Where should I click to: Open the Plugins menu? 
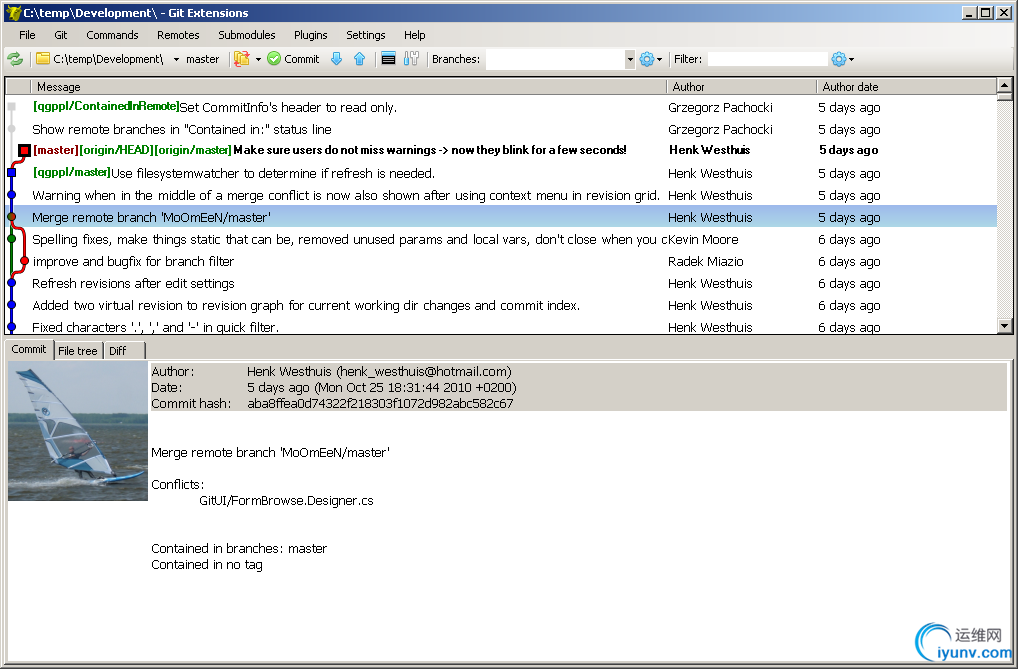coord(311,35)
